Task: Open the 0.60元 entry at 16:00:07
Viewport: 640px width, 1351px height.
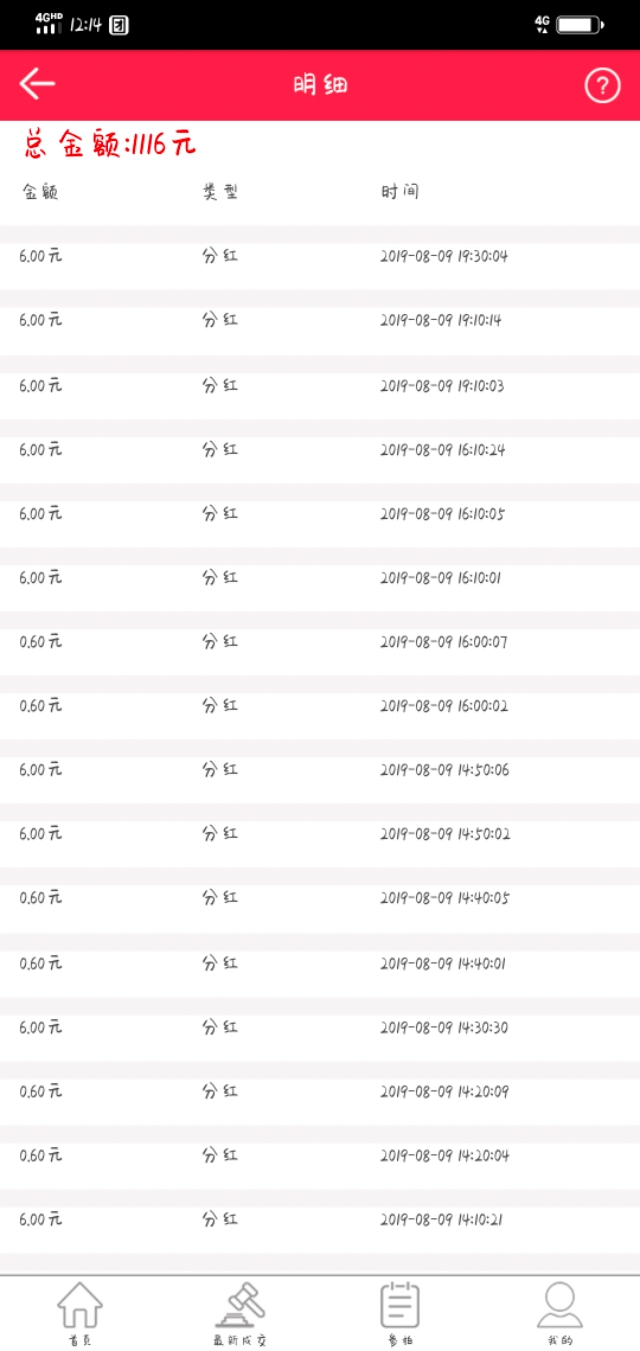Action: (x=320, y=642)
